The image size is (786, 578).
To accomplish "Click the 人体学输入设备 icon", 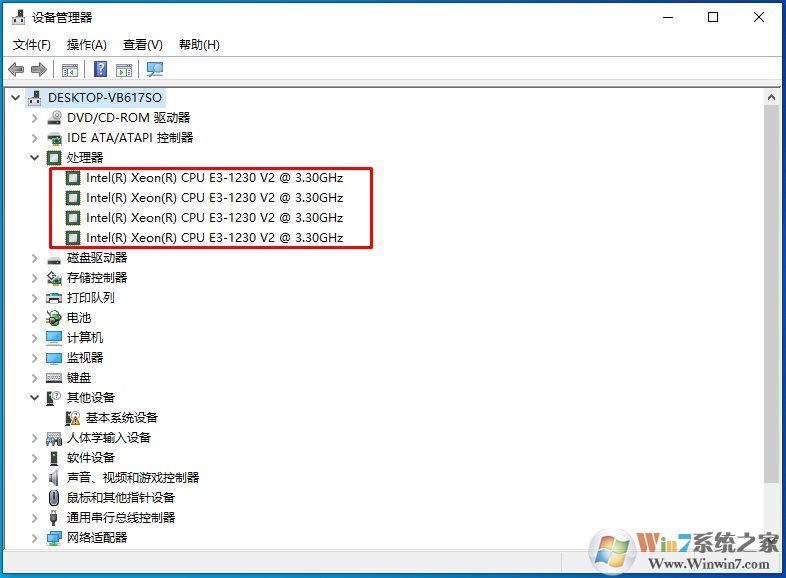I will click(x=54, y=438).
